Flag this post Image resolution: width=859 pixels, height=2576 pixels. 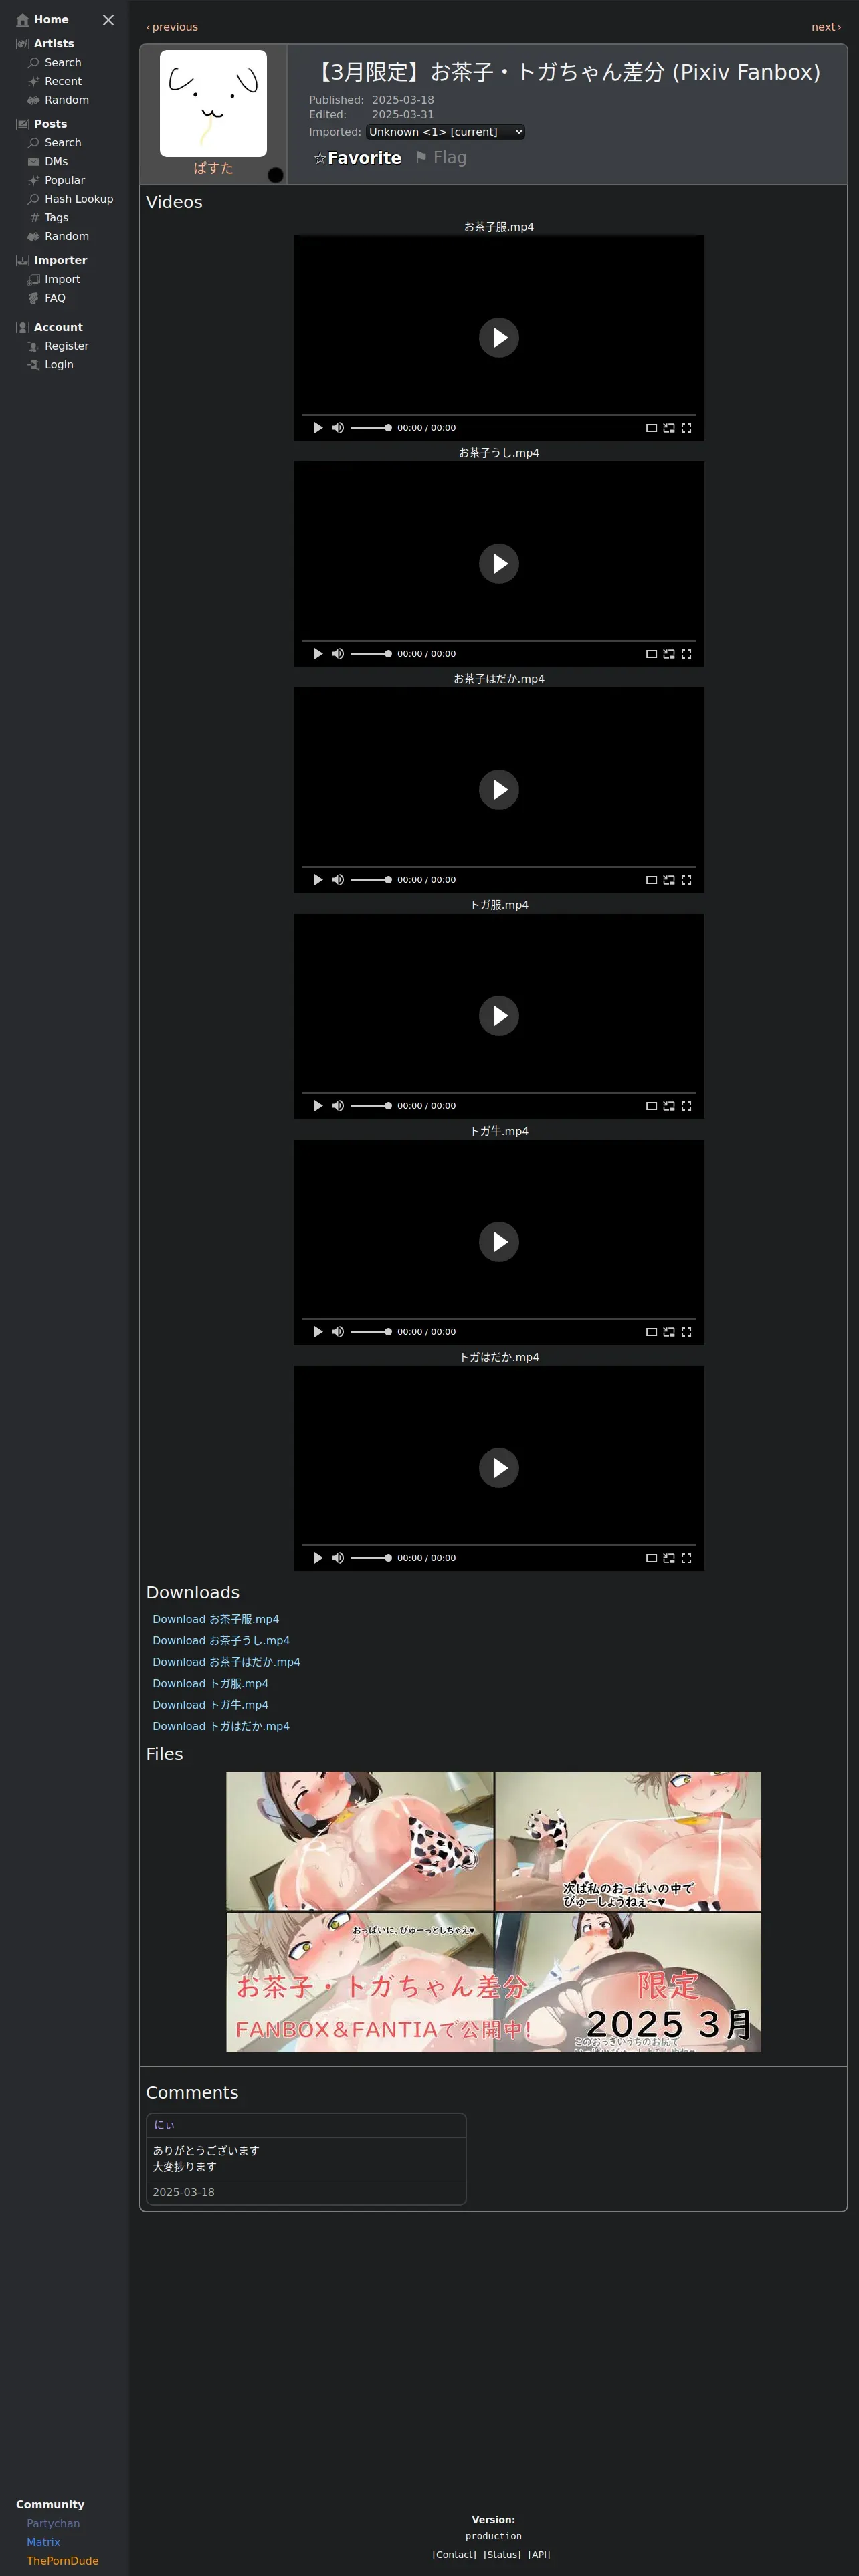click(441, 158)
